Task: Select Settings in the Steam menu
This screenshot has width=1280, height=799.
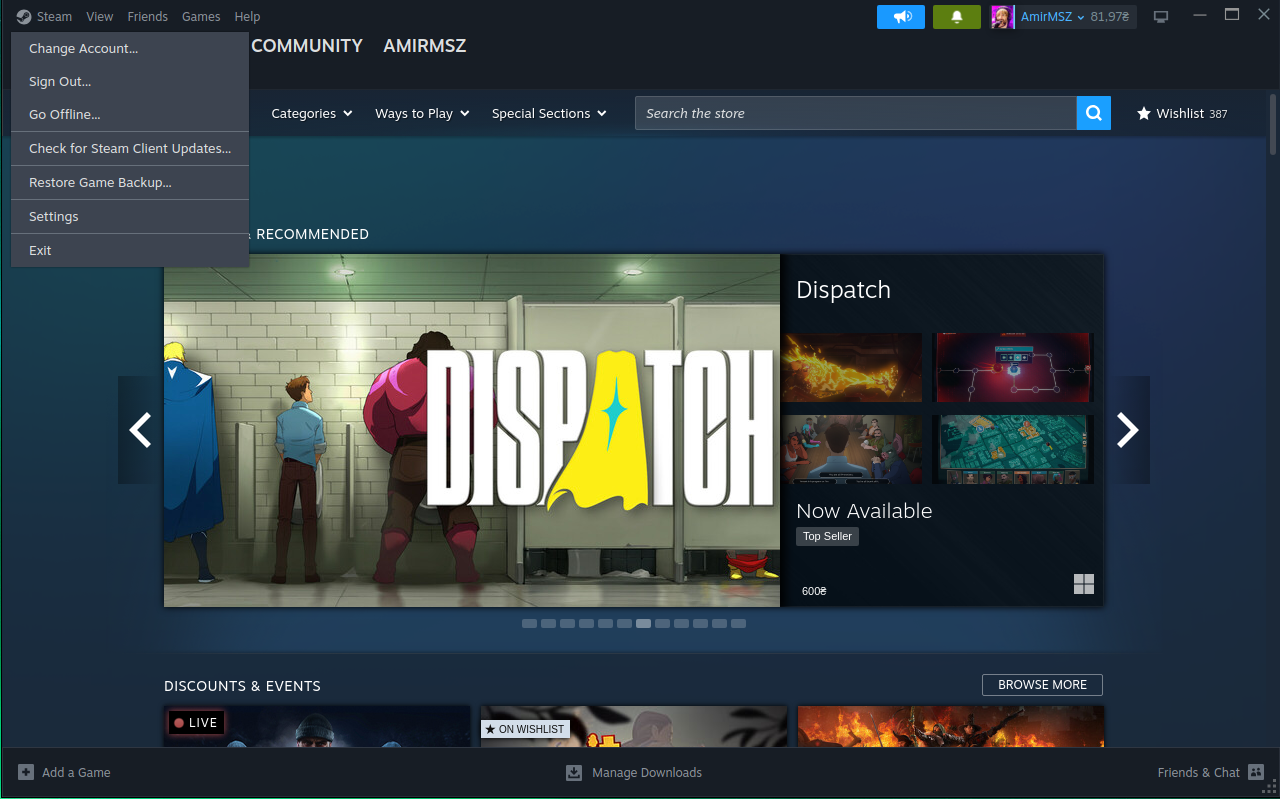Action: (x=54, y=217)
